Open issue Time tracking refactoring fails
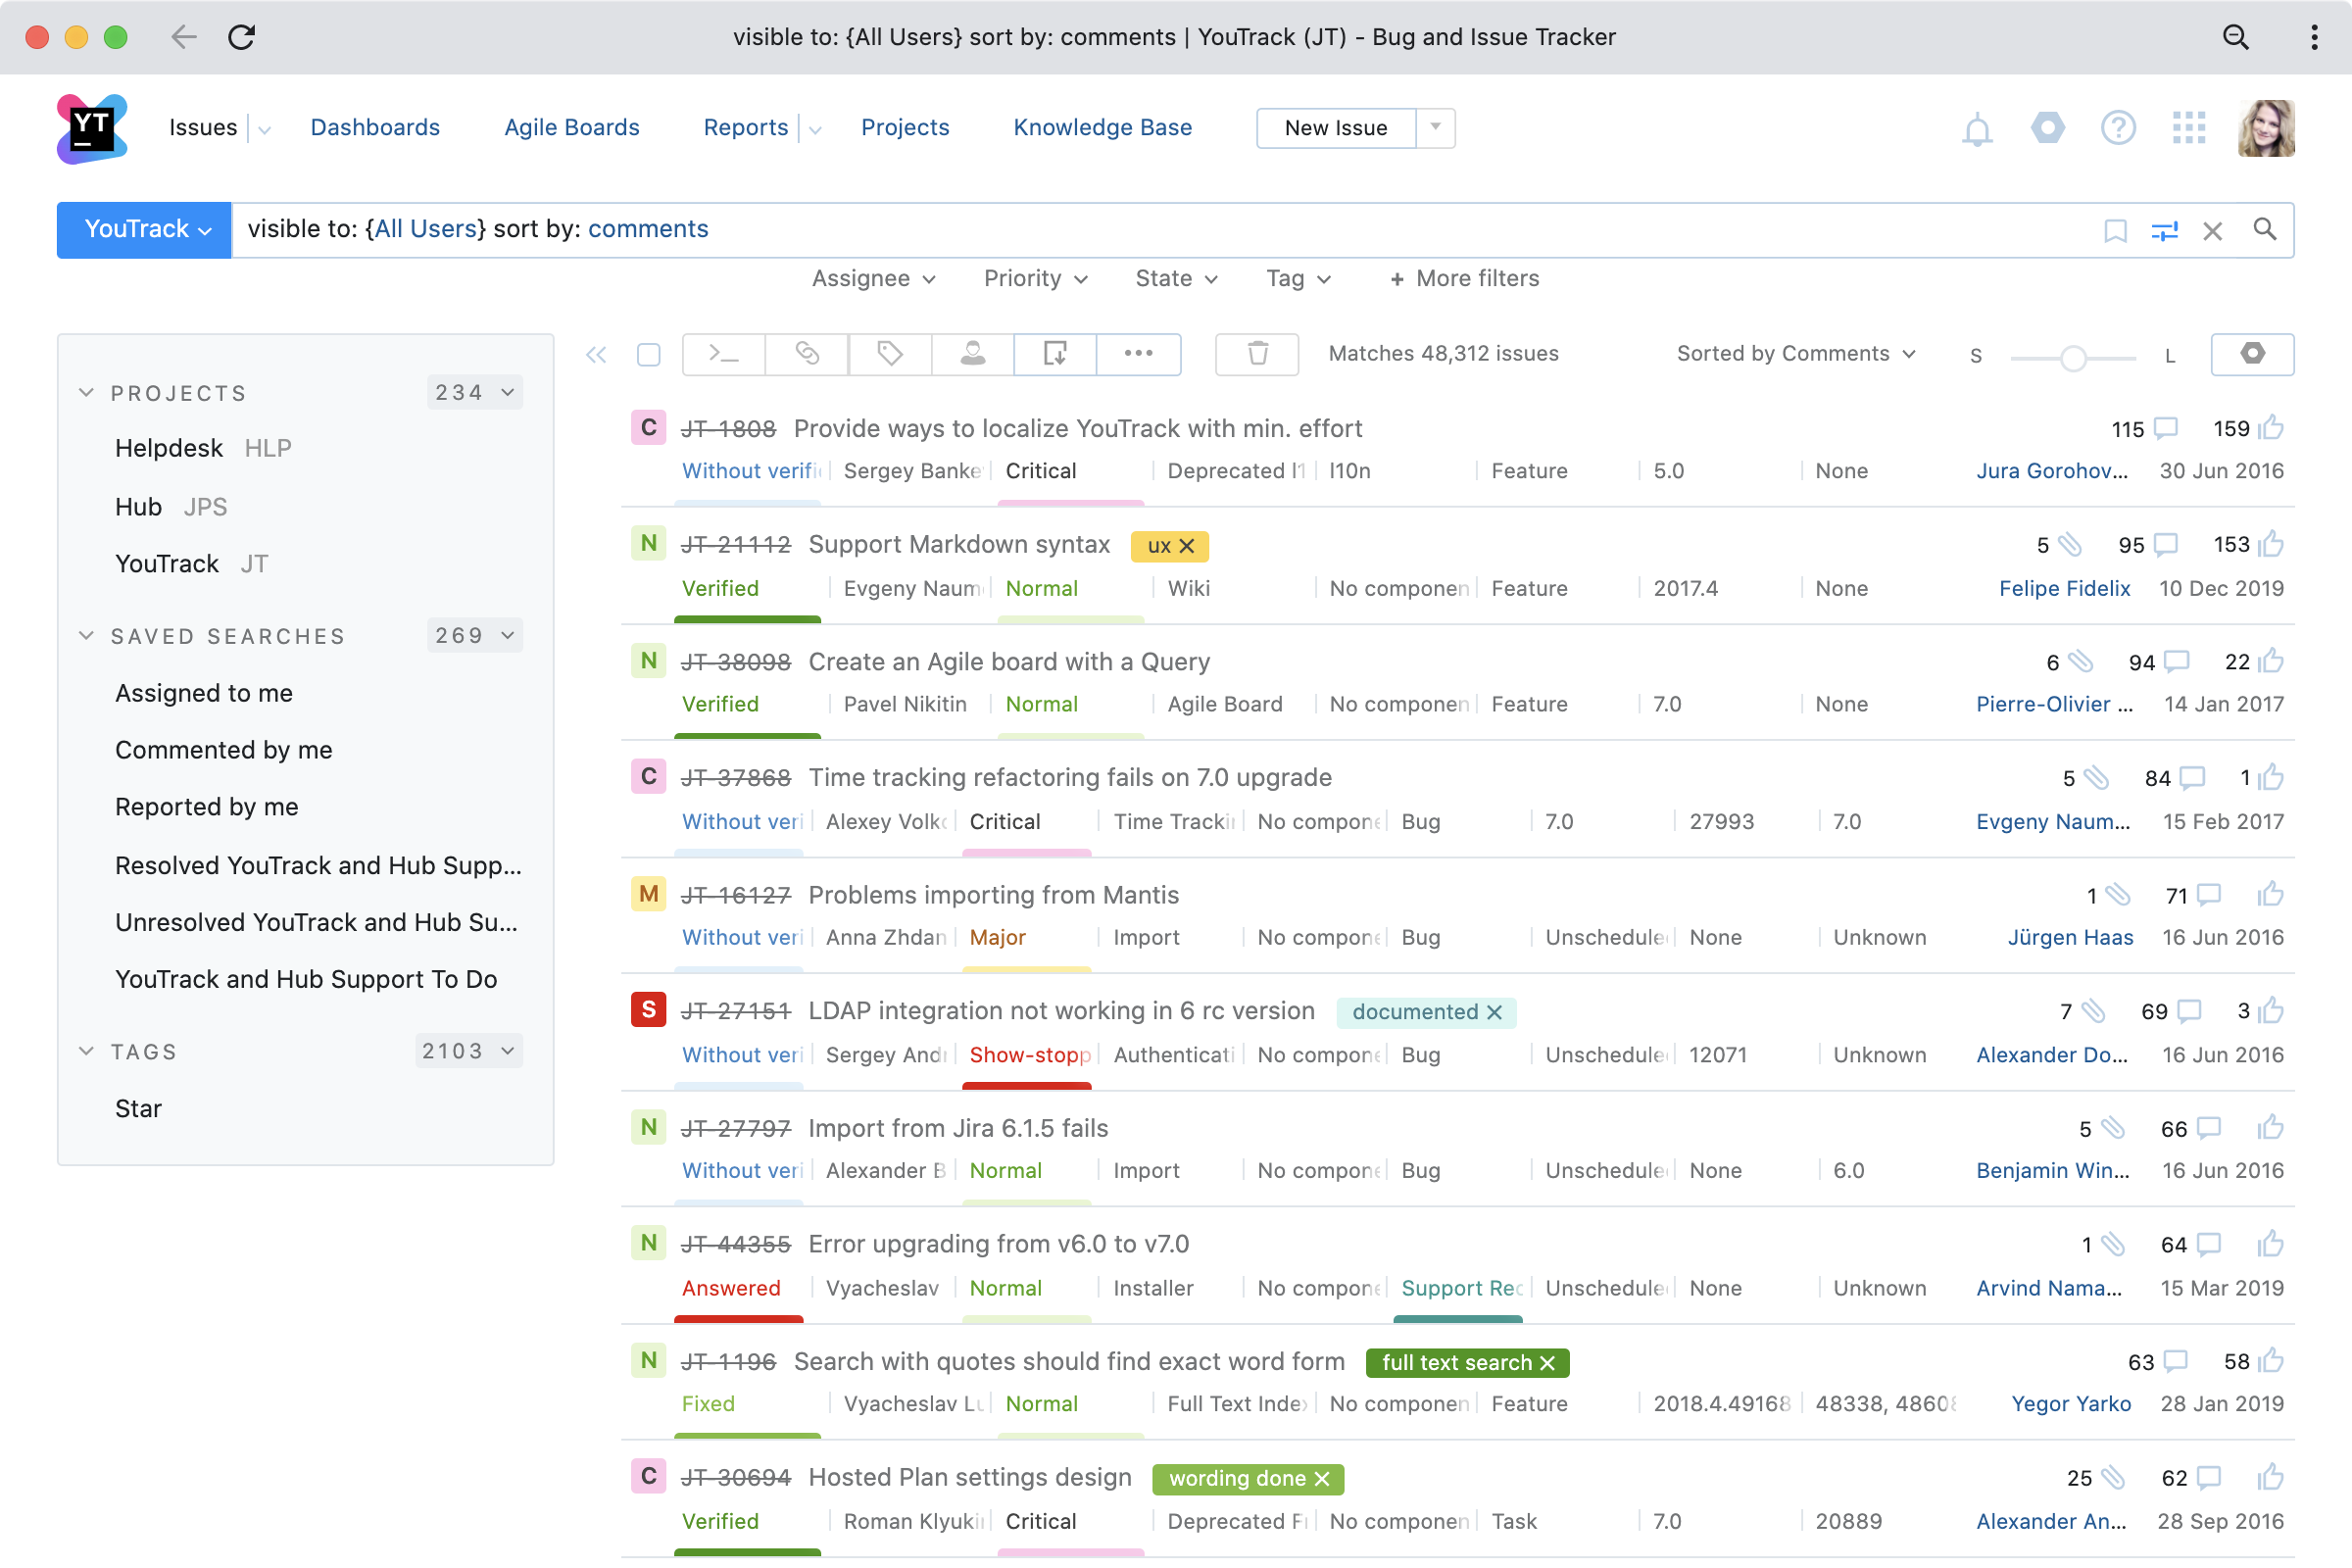2352x1568 pixels. 1070,778
